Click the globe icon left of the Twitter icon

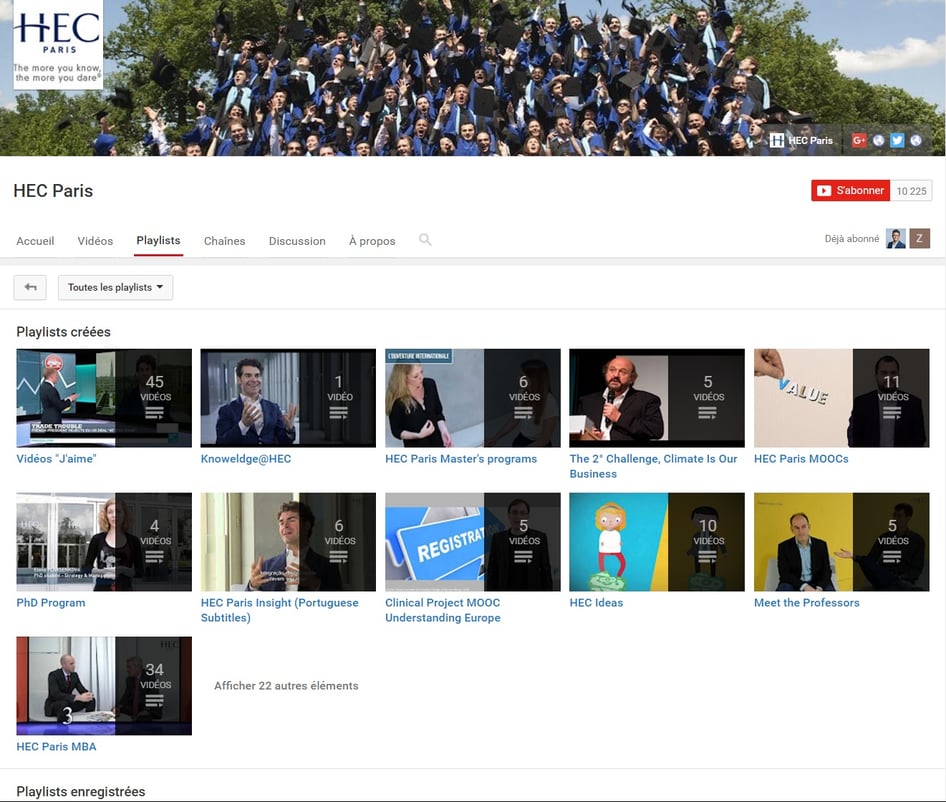[878, 141]
